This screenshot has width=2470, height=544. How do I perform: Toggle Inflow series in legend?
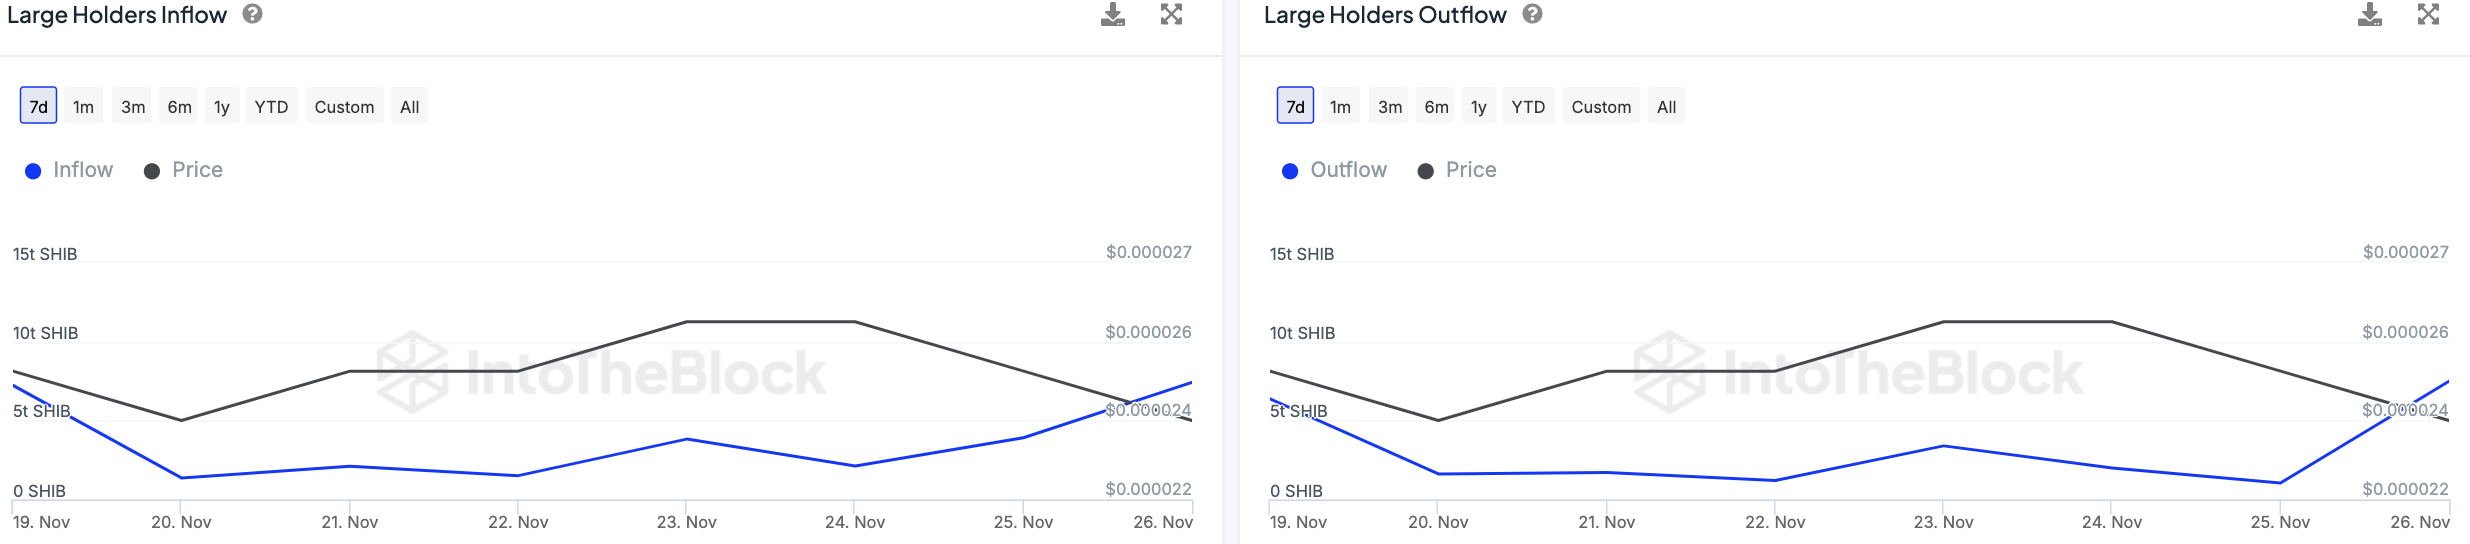click(69, 170)
